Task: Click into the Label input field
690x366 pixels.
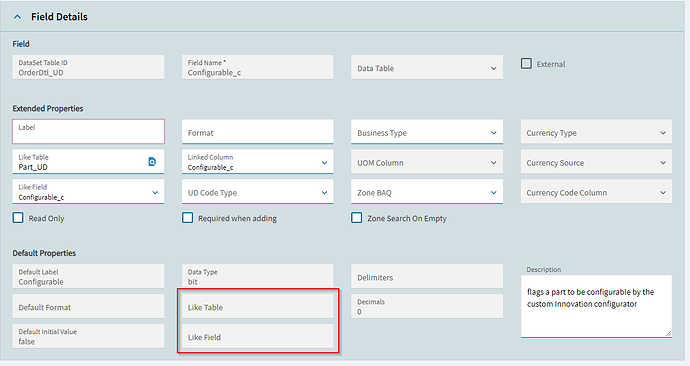Action: click(x=88, y=132)
